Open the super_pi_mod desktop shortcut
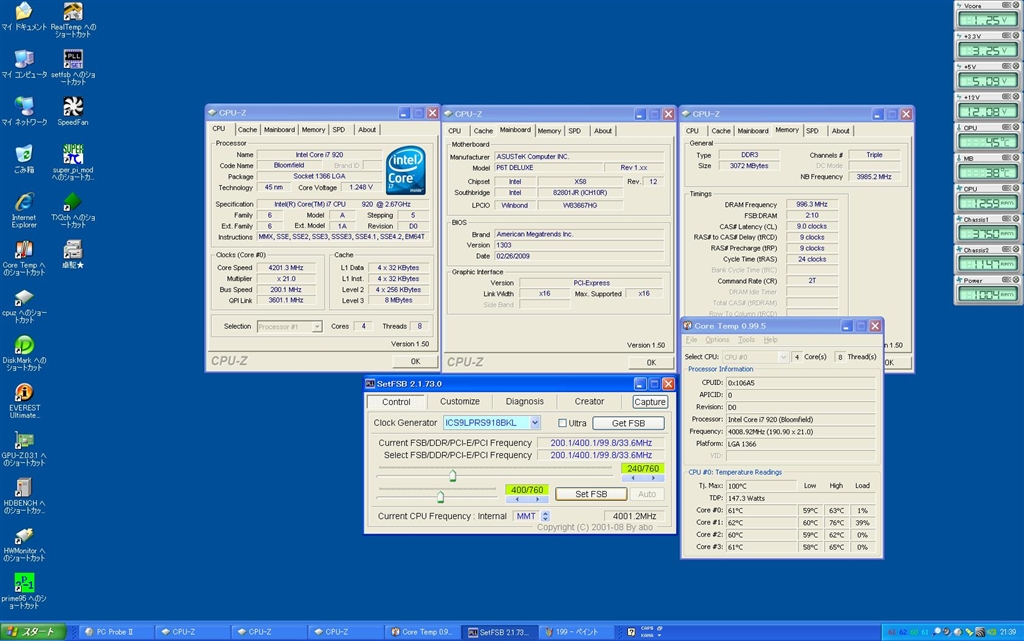Image resolution: width=1024 pixels, height=641 pixels. pos(72,155)
